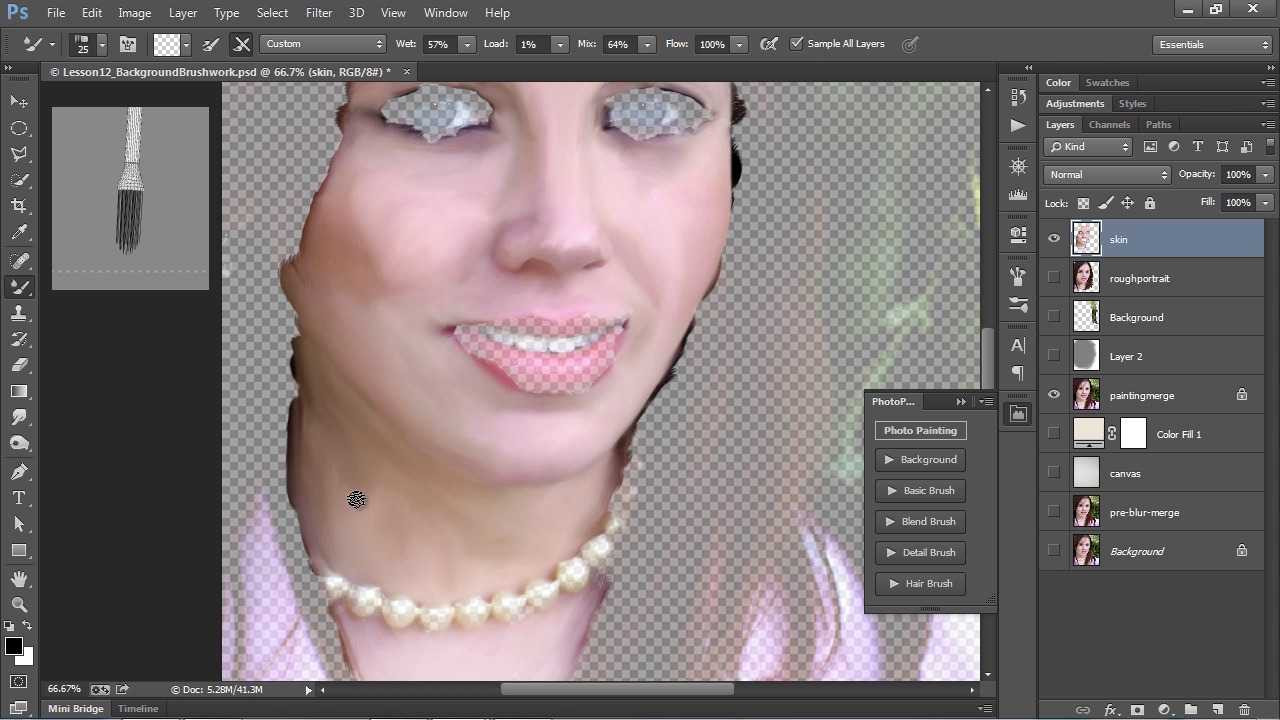Open the Image menu
The height and width of the screenshot is (720, 1280).
point(135,13)
